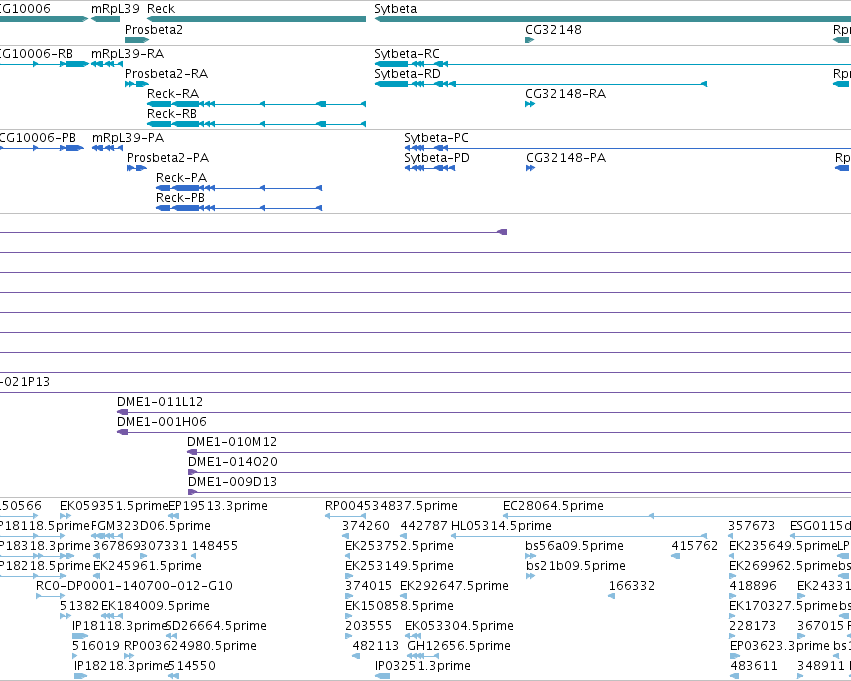This screenshot has height=681, width=851.
Task: Select feature 516019
Action: tap(96, 646)
